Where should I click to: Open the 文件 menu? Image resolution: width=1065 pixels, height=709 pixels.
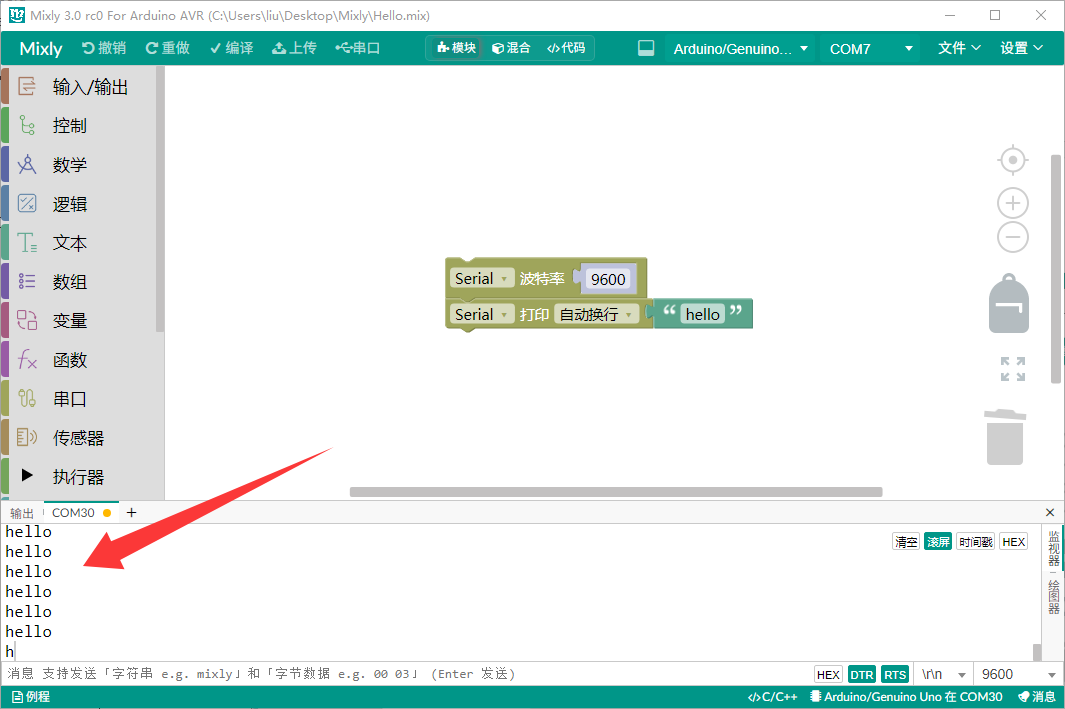(959, 48)
